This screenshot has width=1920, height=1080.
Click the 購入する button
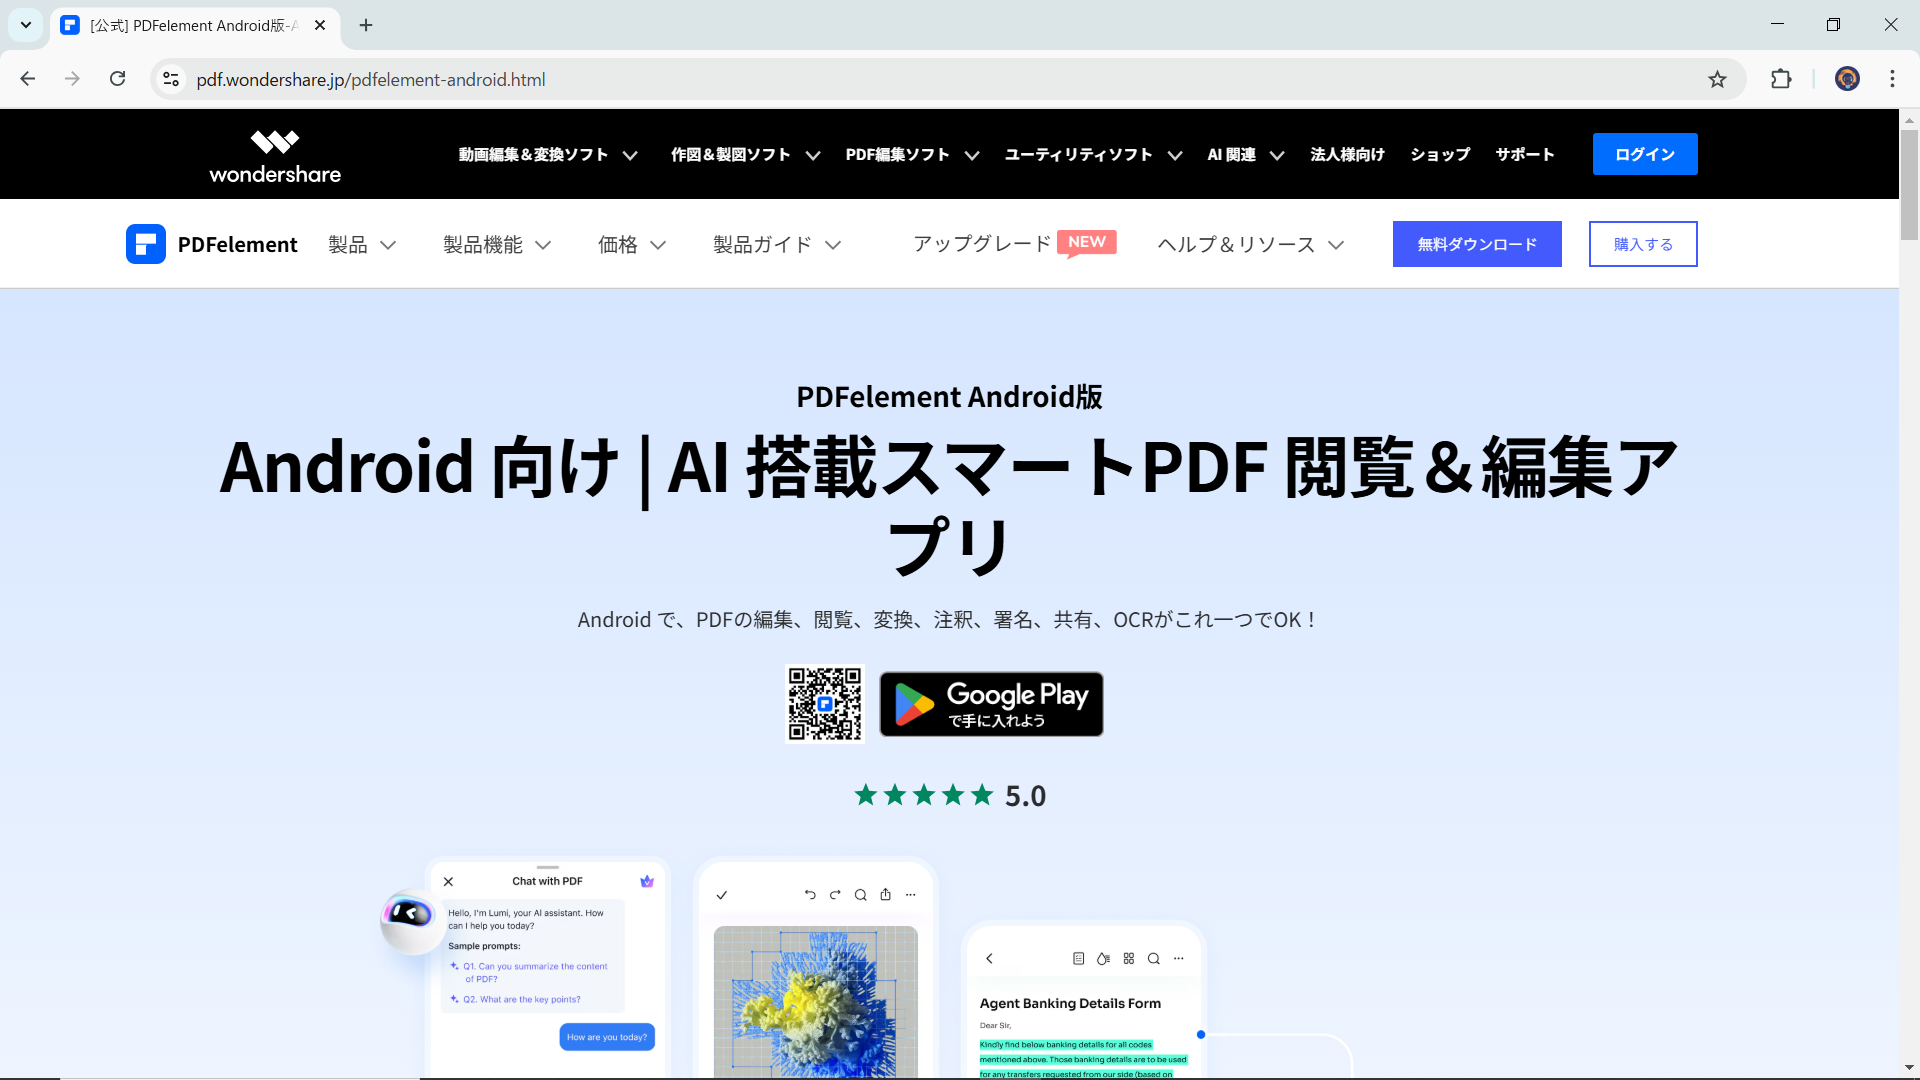click(x=1643, y=244)
